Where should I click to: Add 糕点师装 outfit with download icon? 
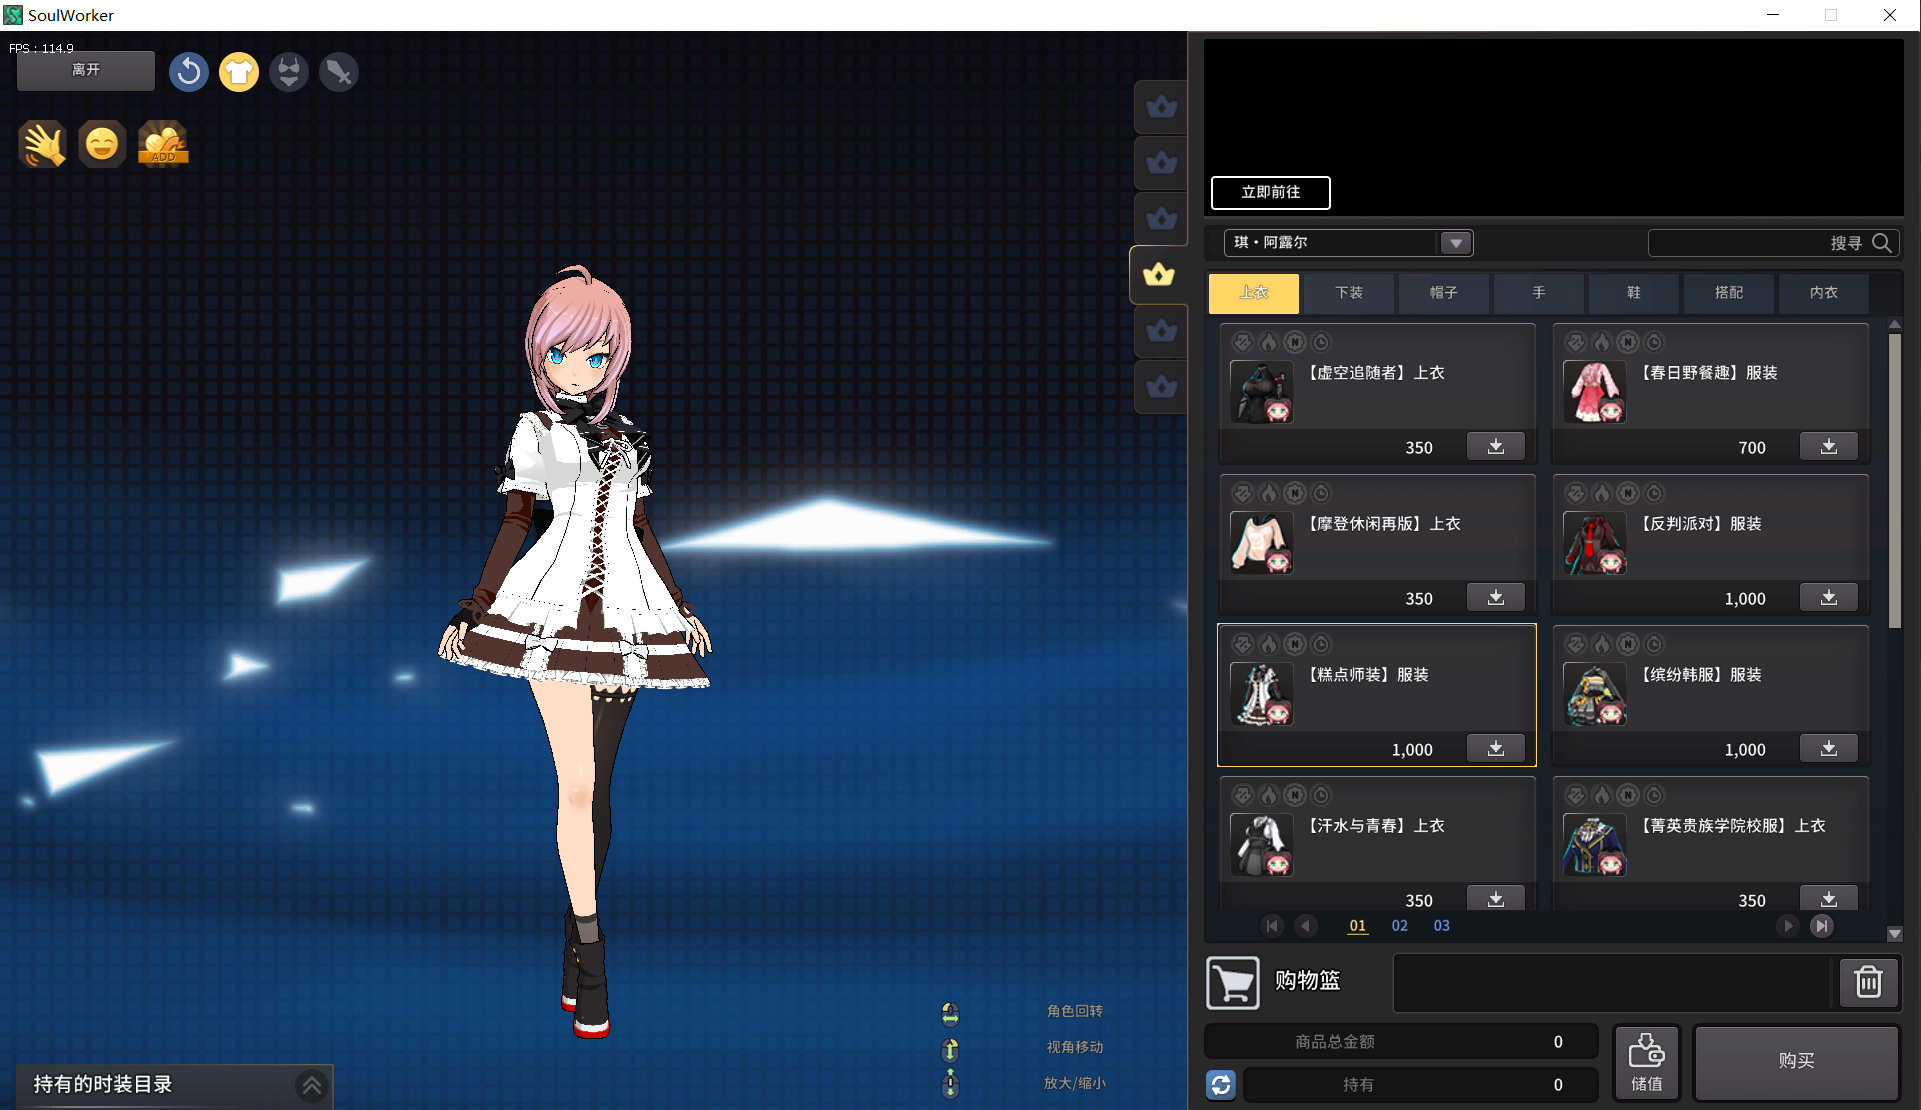(1495, 748)
